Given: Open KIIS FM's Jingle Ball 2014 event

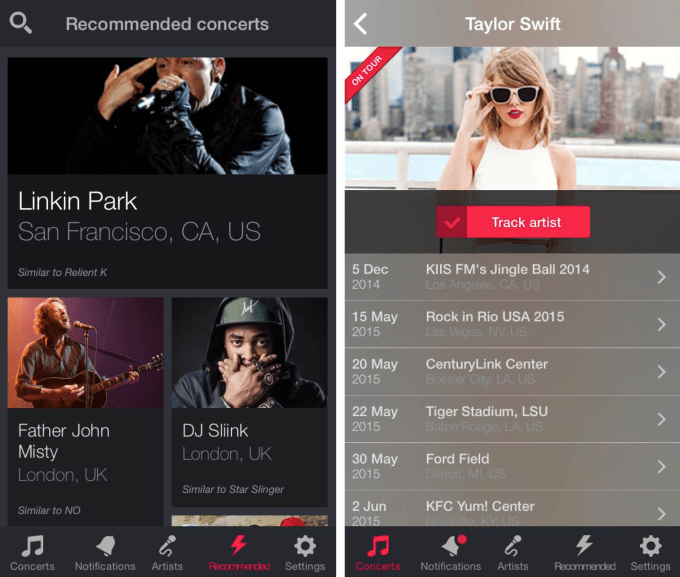Looking at the screenshot, I should [507, 269].
